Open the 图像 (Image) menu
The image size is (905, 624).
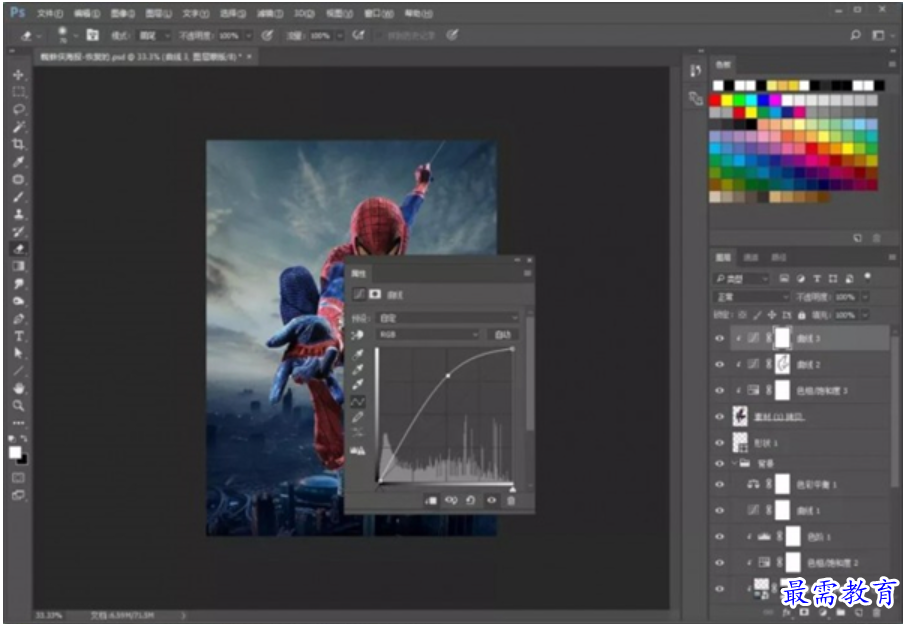pyautogui.click(x=122, y=13)
